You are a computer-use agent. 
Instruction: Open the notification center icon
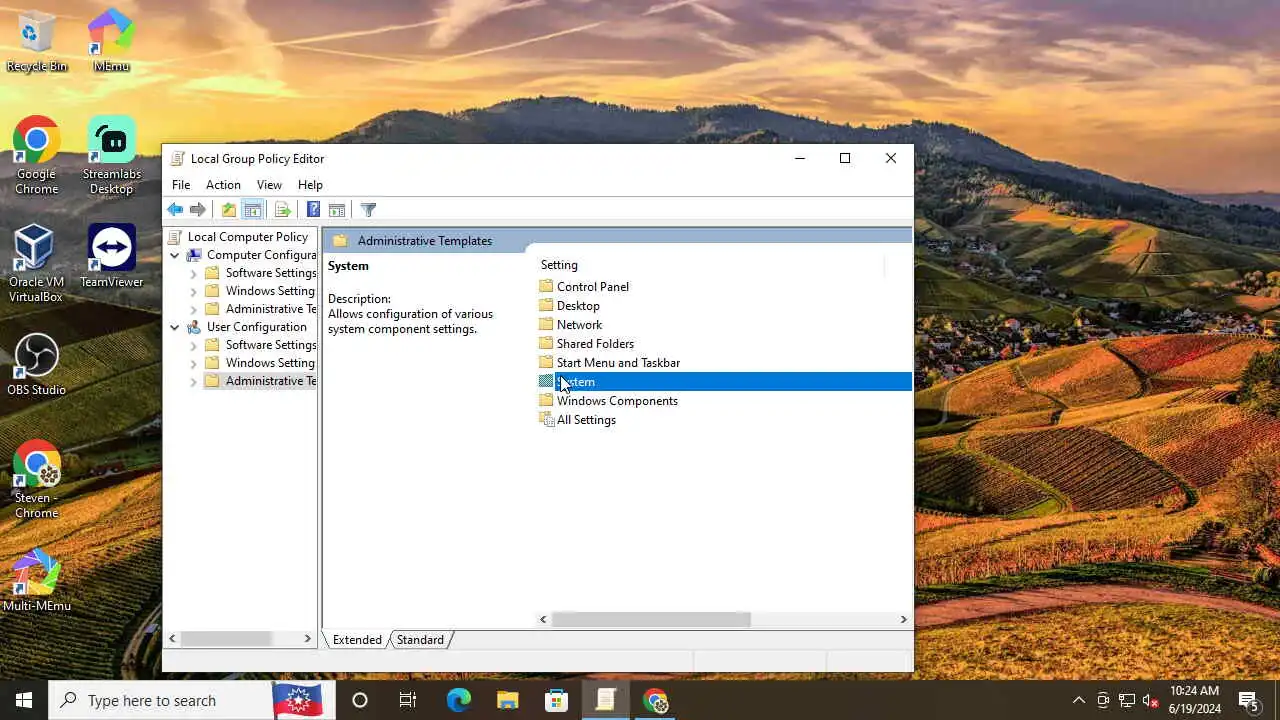[x=1249, y=700]
